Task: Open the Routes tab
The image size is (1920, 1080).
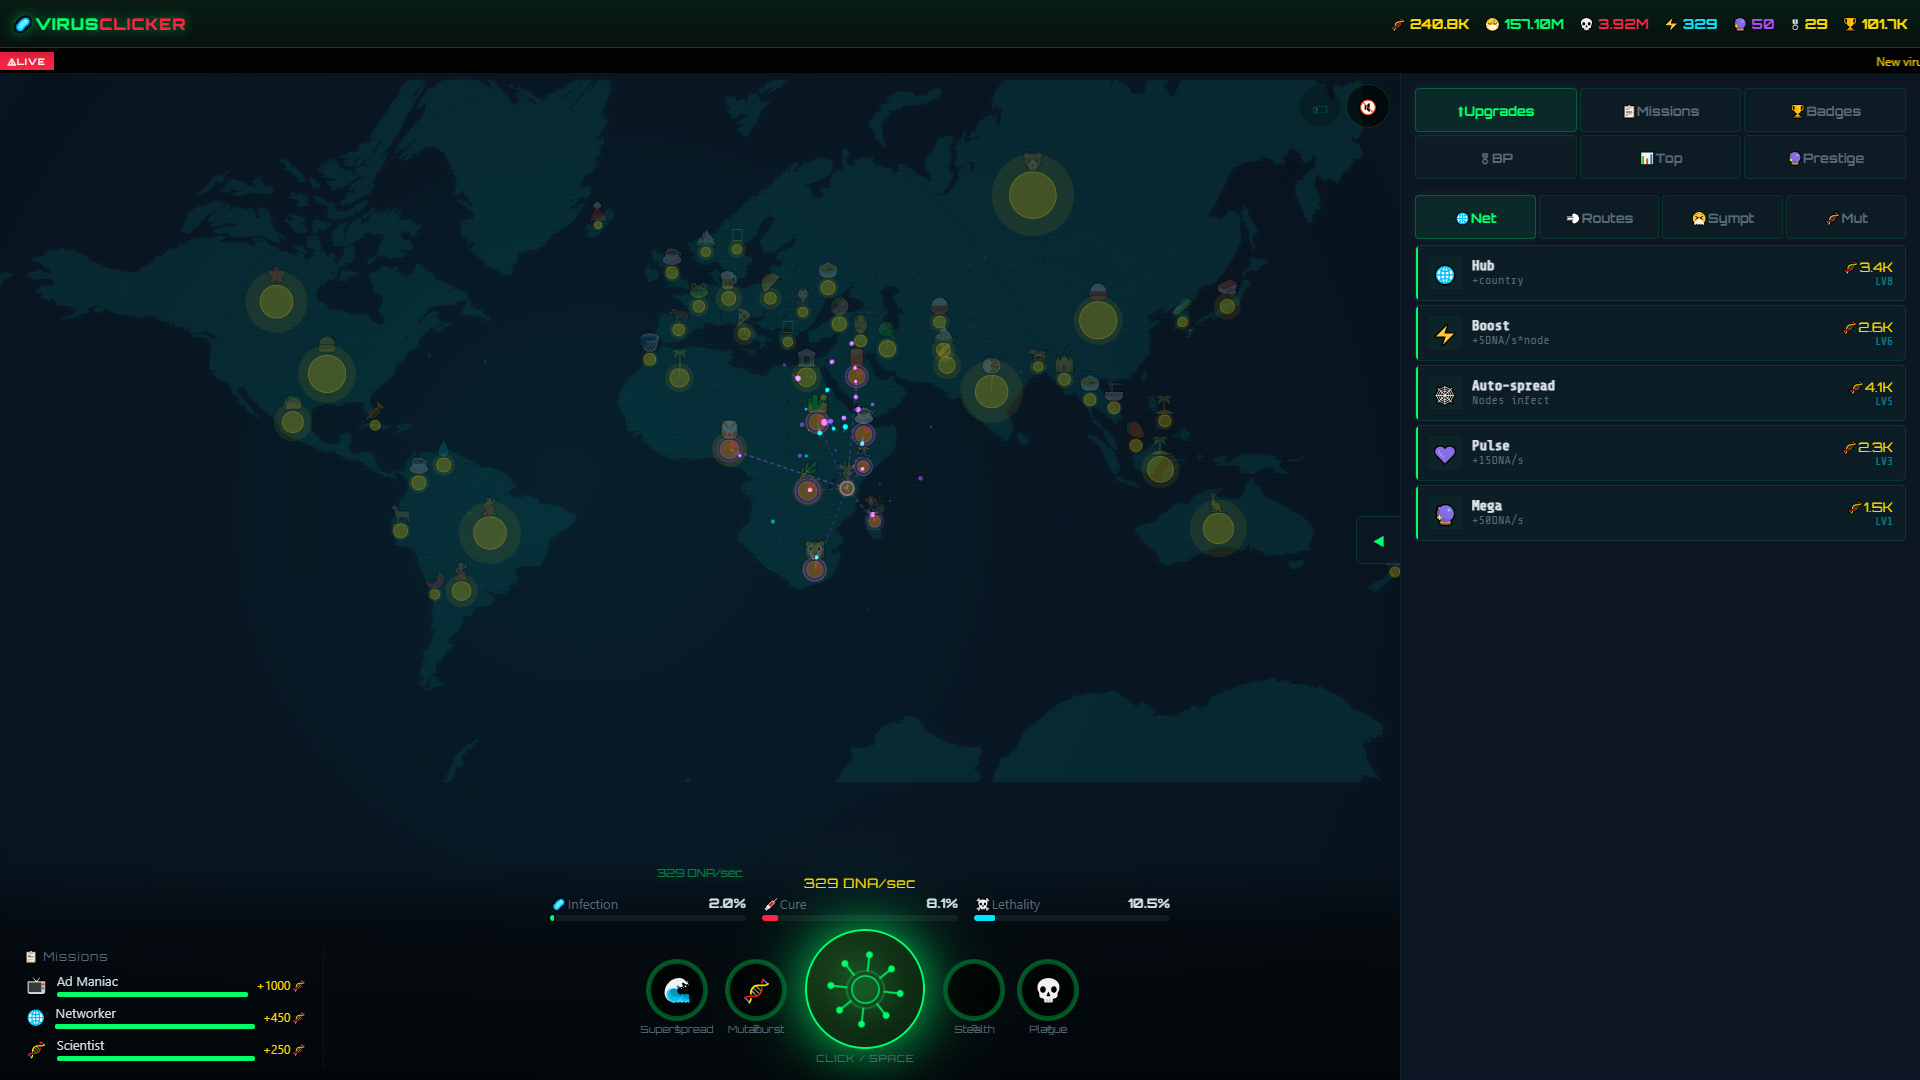Action: click(x=1598, y=217)
